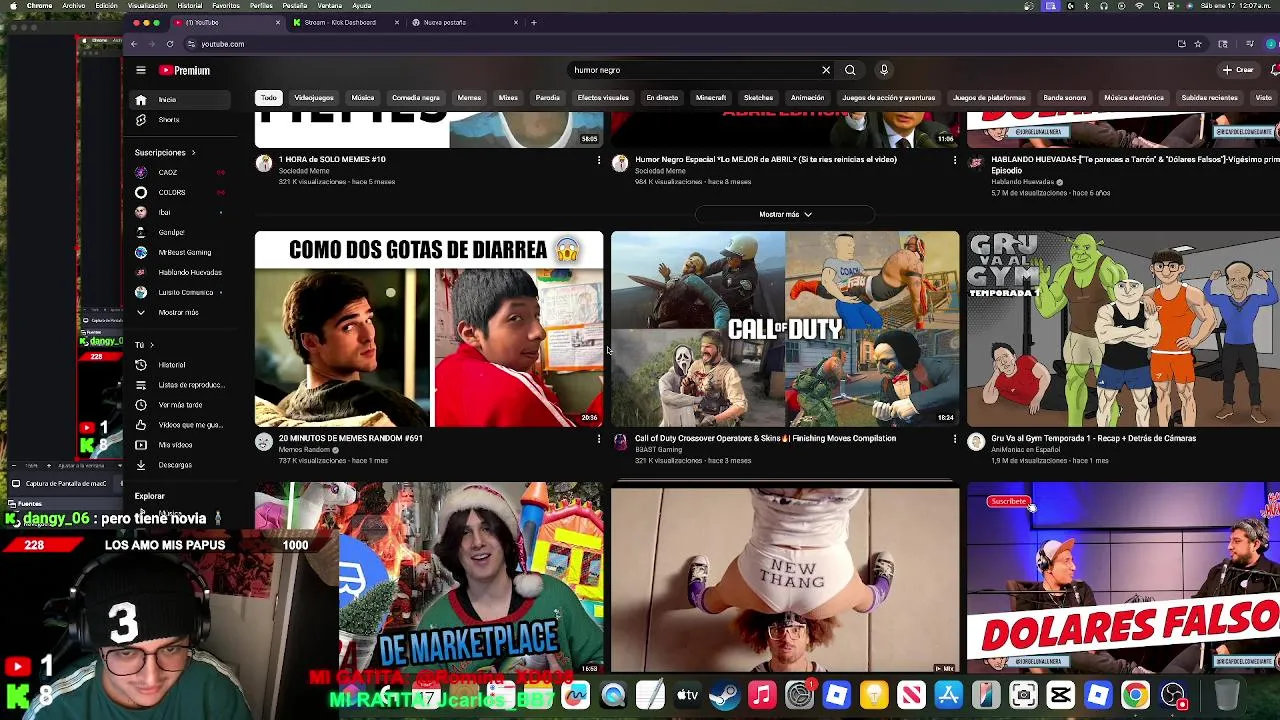
Task: Open YouTube notifications bell
Action: click(1276, 70)
